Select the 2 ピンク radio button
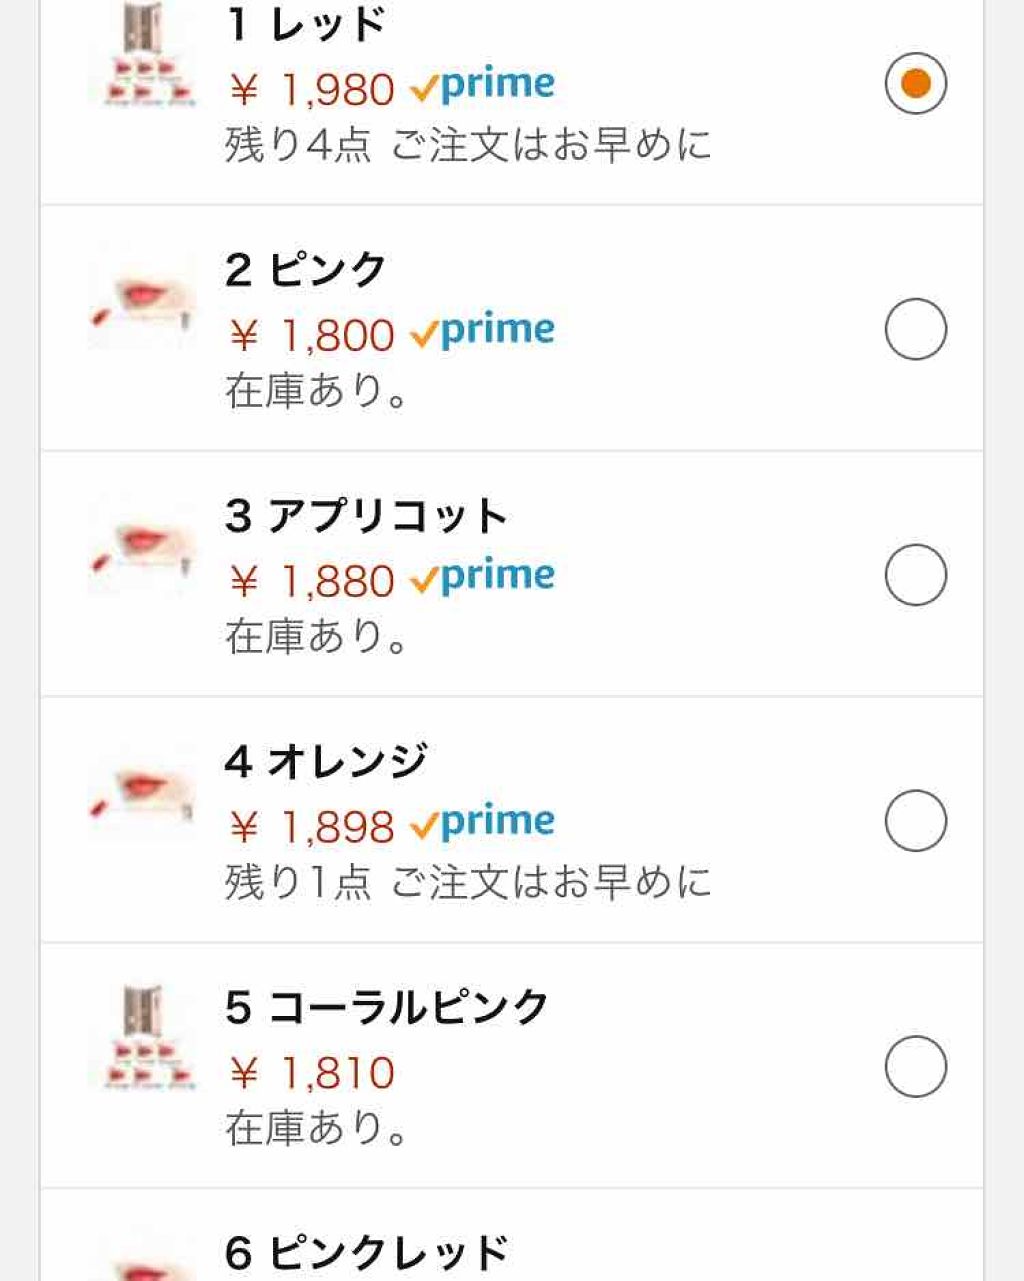 [915, 329]
